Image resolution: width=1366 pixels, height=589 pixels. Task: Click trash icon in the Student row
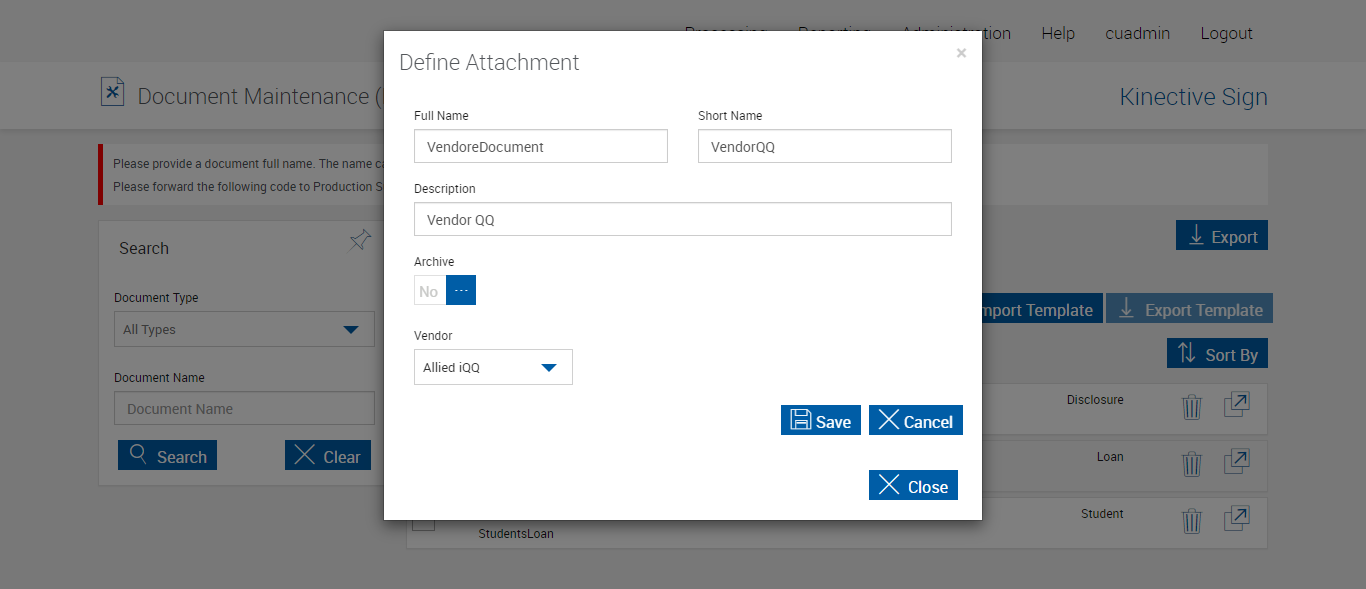[x=1191, y=521]
